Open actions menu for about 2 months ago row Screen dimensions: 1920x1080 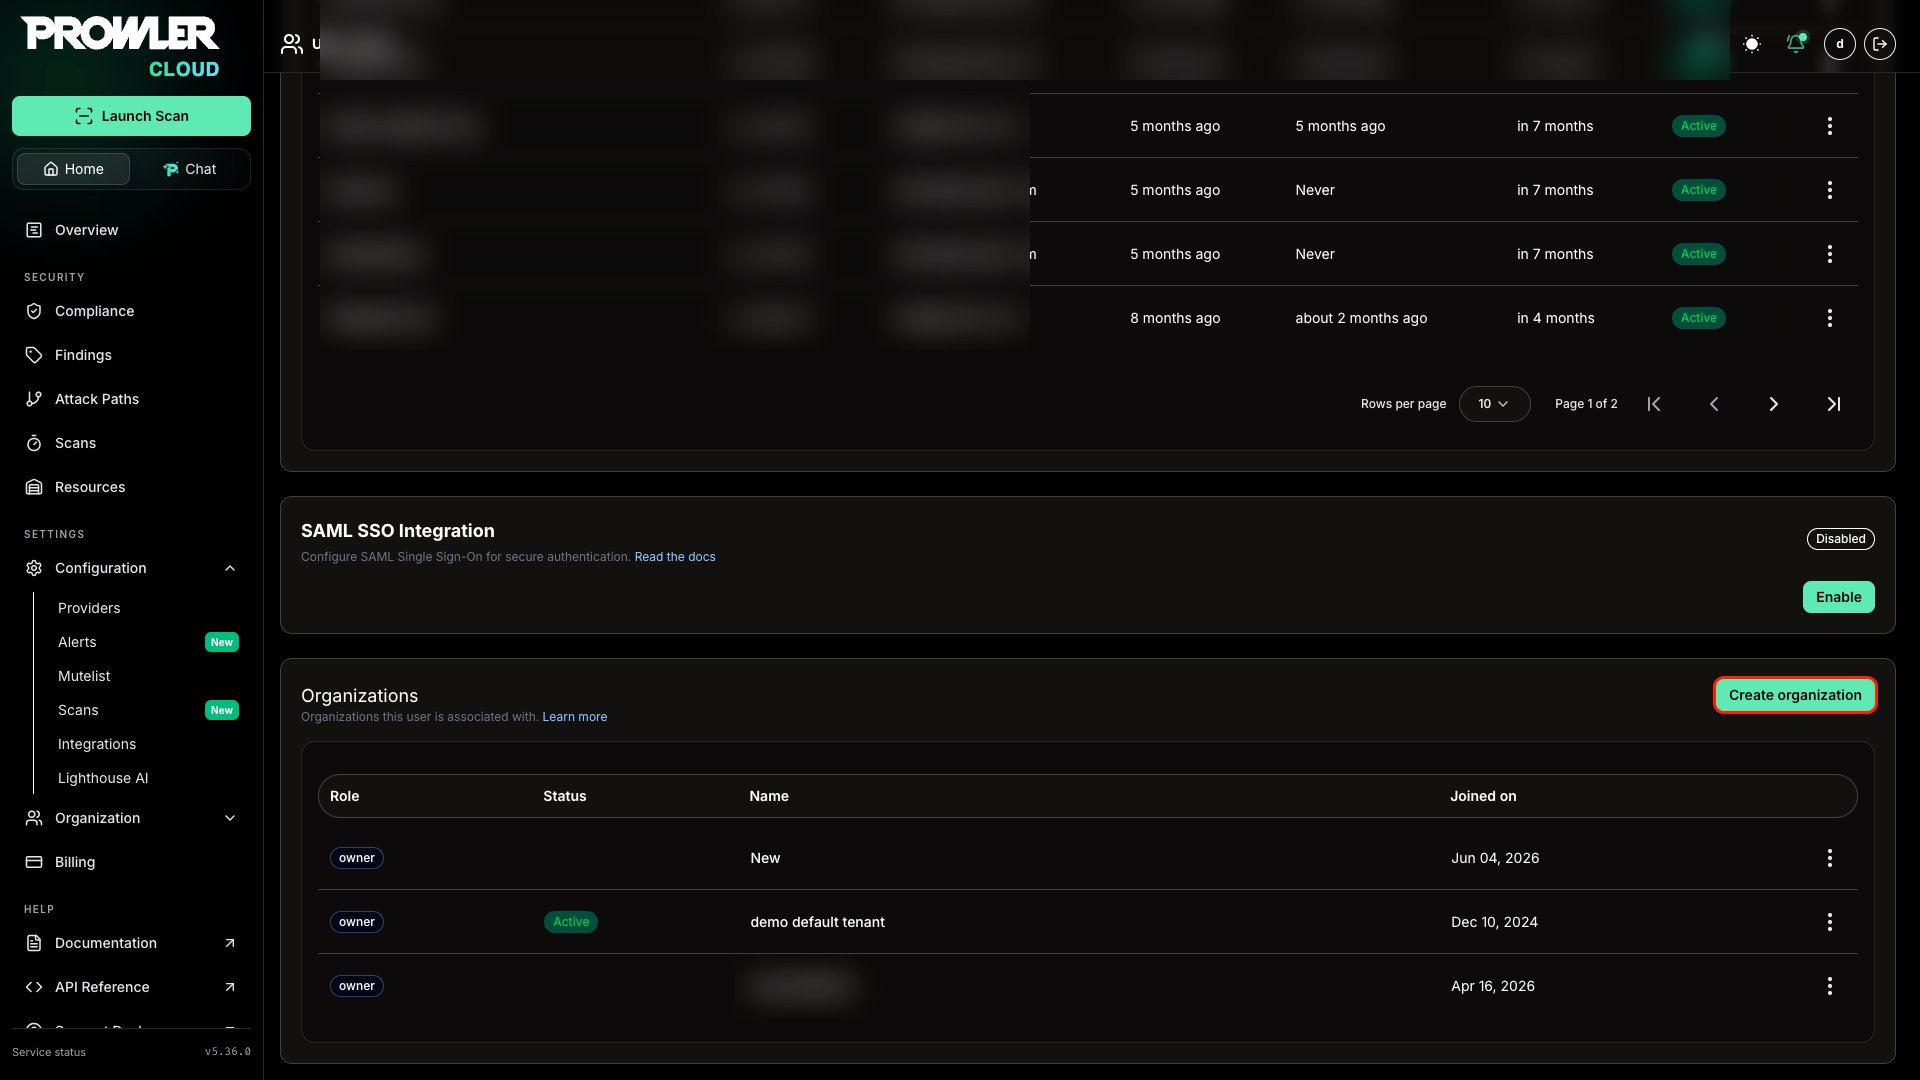tap(1830, 318)
